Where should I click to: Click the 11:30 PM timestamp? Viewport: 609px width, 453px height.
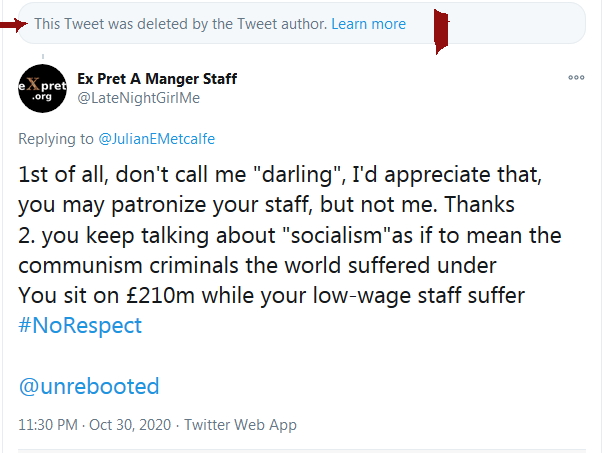tap(47, 425)
